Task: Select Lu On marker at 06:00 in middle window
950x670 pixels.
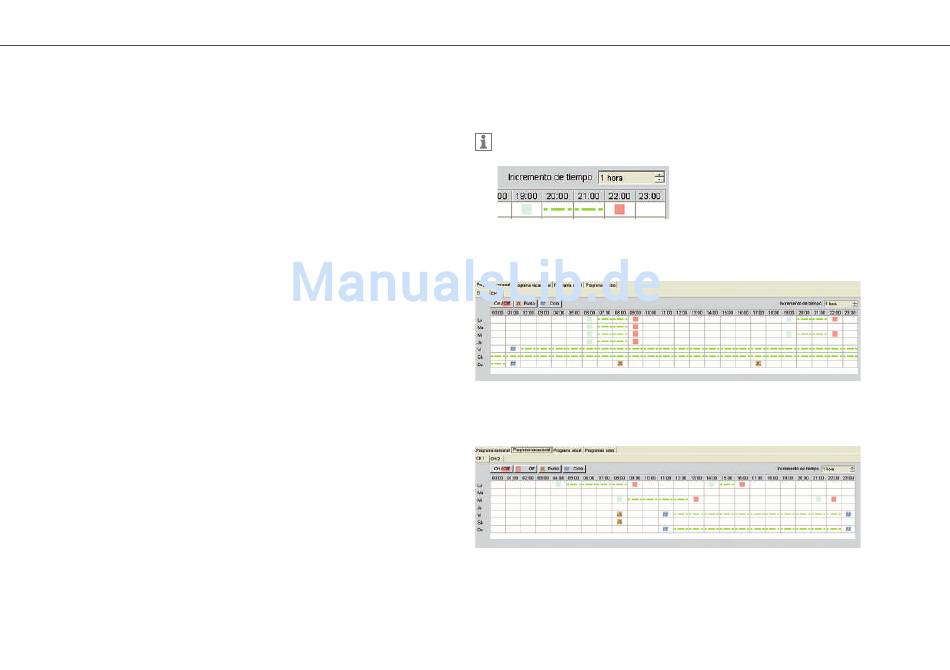Action: pyautogui.click(x=590, y=319)
